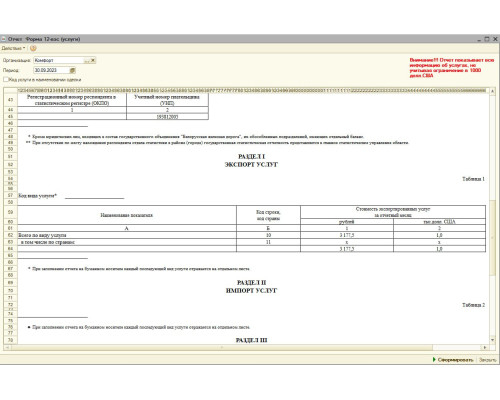Click the line code cell 11
This screenshot has width=500, height=400.
coord(268,242)
